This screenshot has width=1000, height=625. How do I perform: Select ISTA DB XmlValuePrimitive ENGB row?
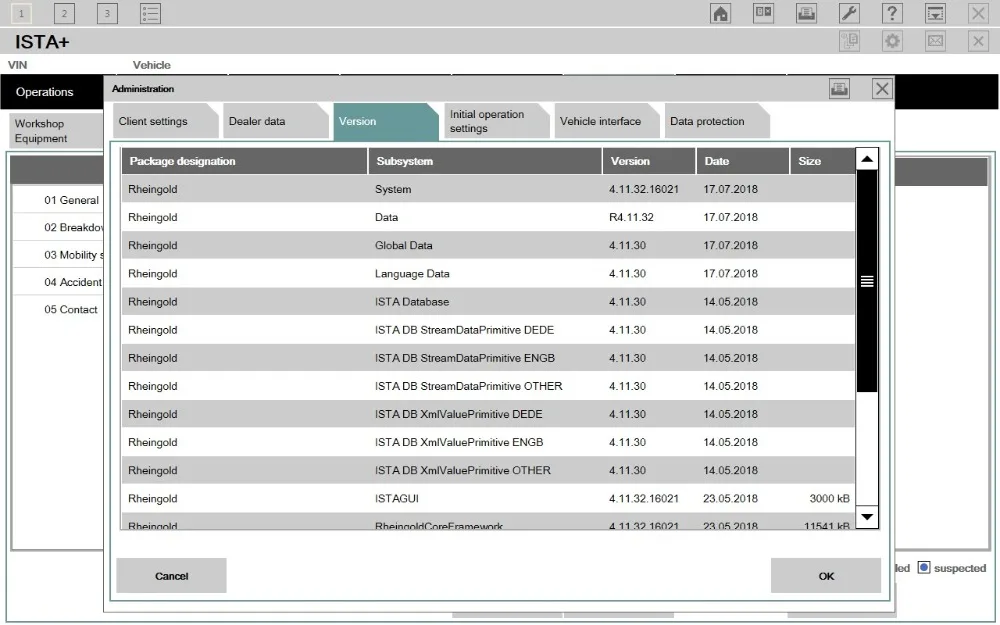[x=488, y=442]
